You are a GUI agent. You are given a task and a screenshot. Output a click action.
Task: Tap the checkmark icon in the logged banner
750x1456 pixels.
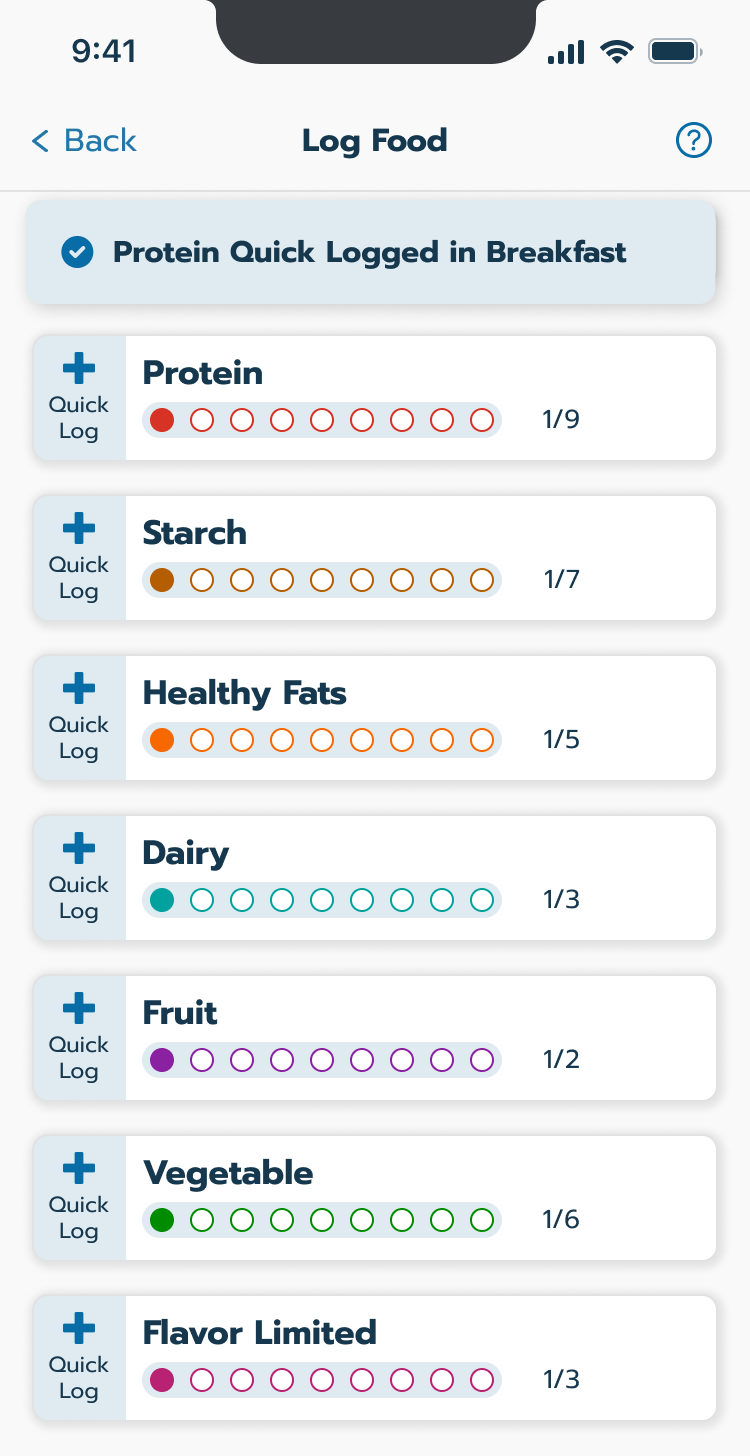77,253
